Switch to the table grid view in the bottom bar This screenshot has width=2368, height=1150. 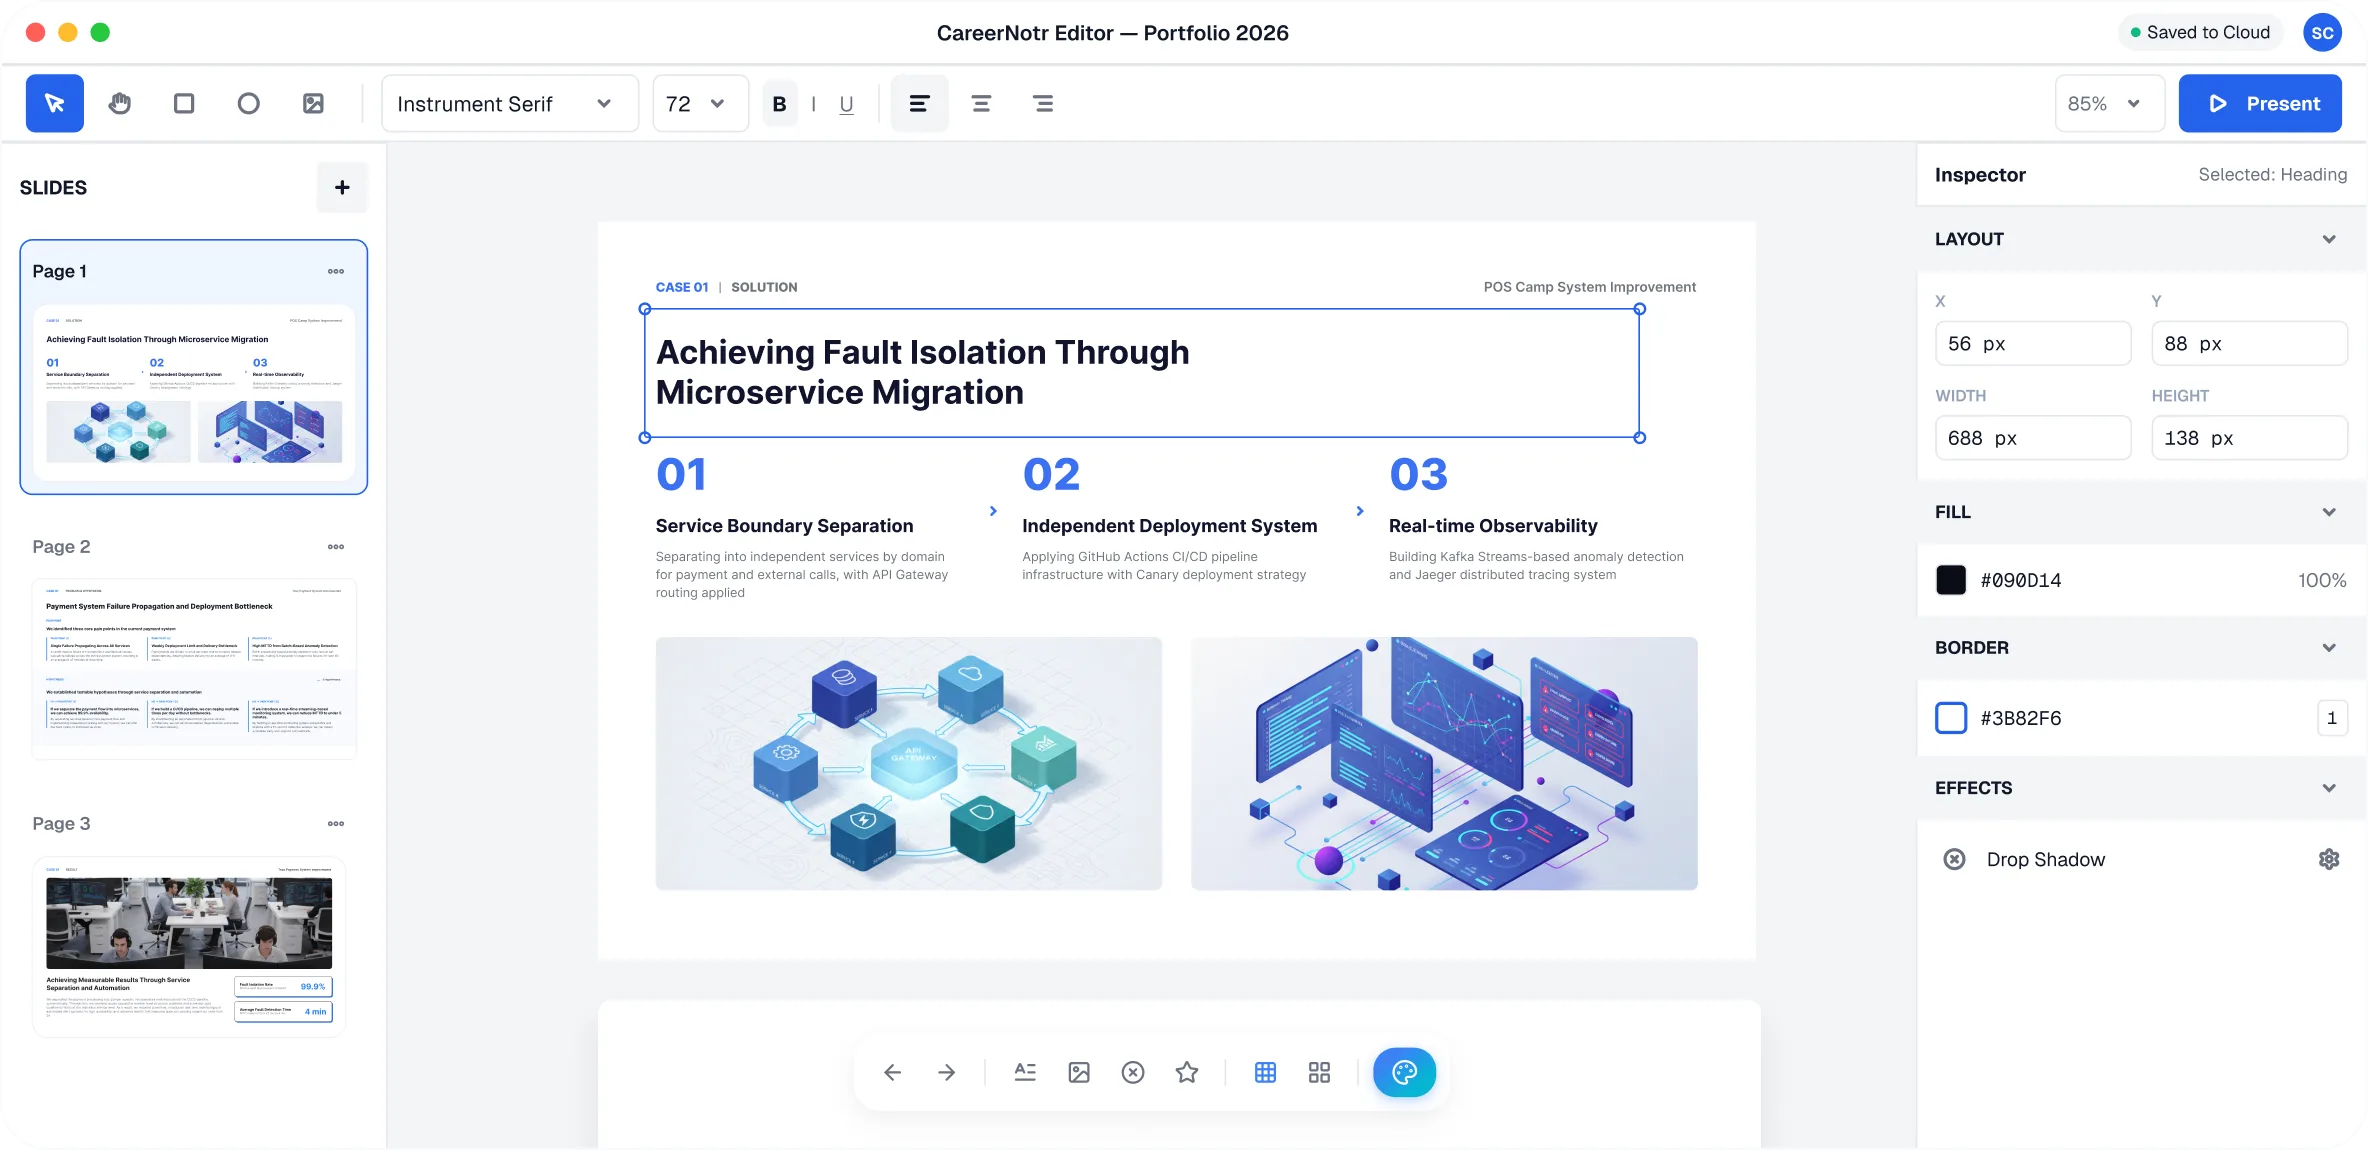click(1265, 1072)
